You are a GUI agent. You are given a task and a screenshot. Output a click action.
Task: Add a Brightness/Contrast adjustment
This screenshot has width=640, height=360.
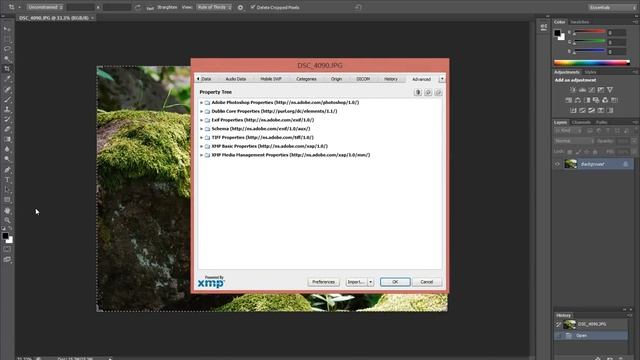(573, 90)
